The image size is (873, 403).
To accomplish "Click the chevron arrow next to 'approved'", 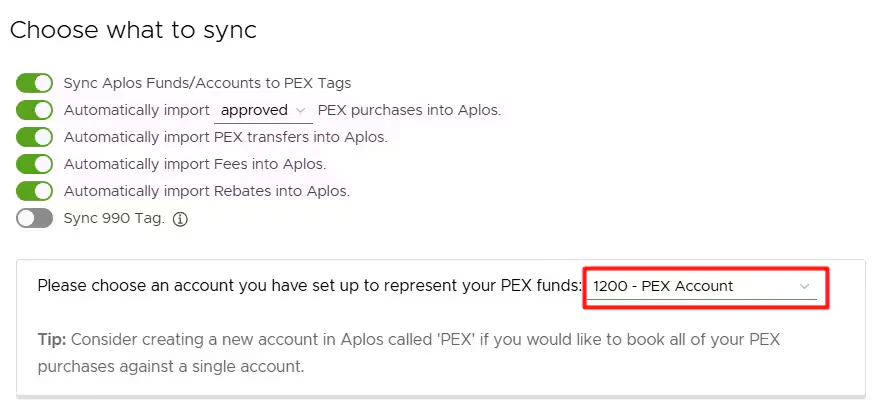I will click(300, 110).
